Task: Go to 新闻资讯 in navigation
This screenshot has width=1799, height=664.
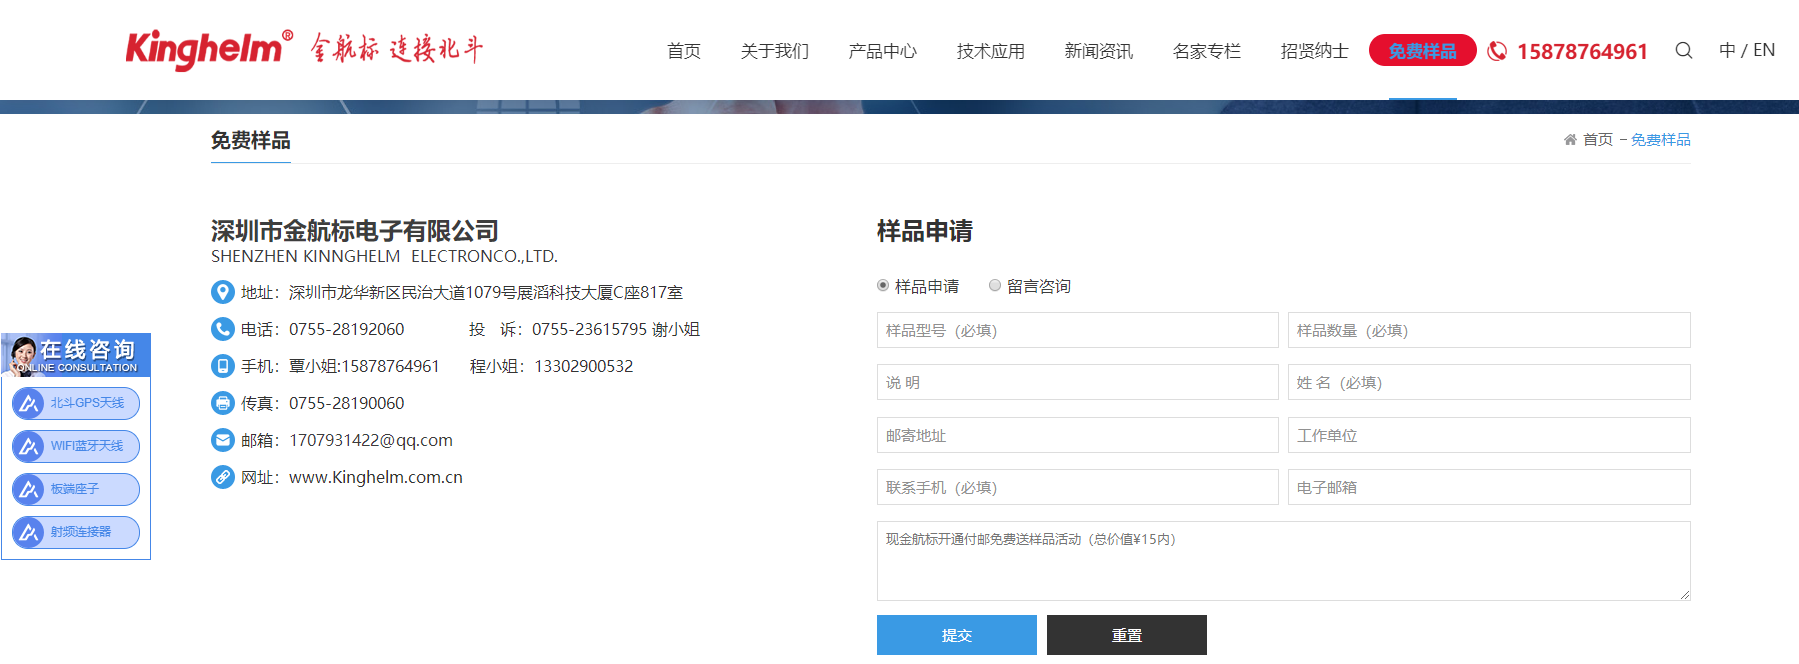Action: tap(1098, 51)
